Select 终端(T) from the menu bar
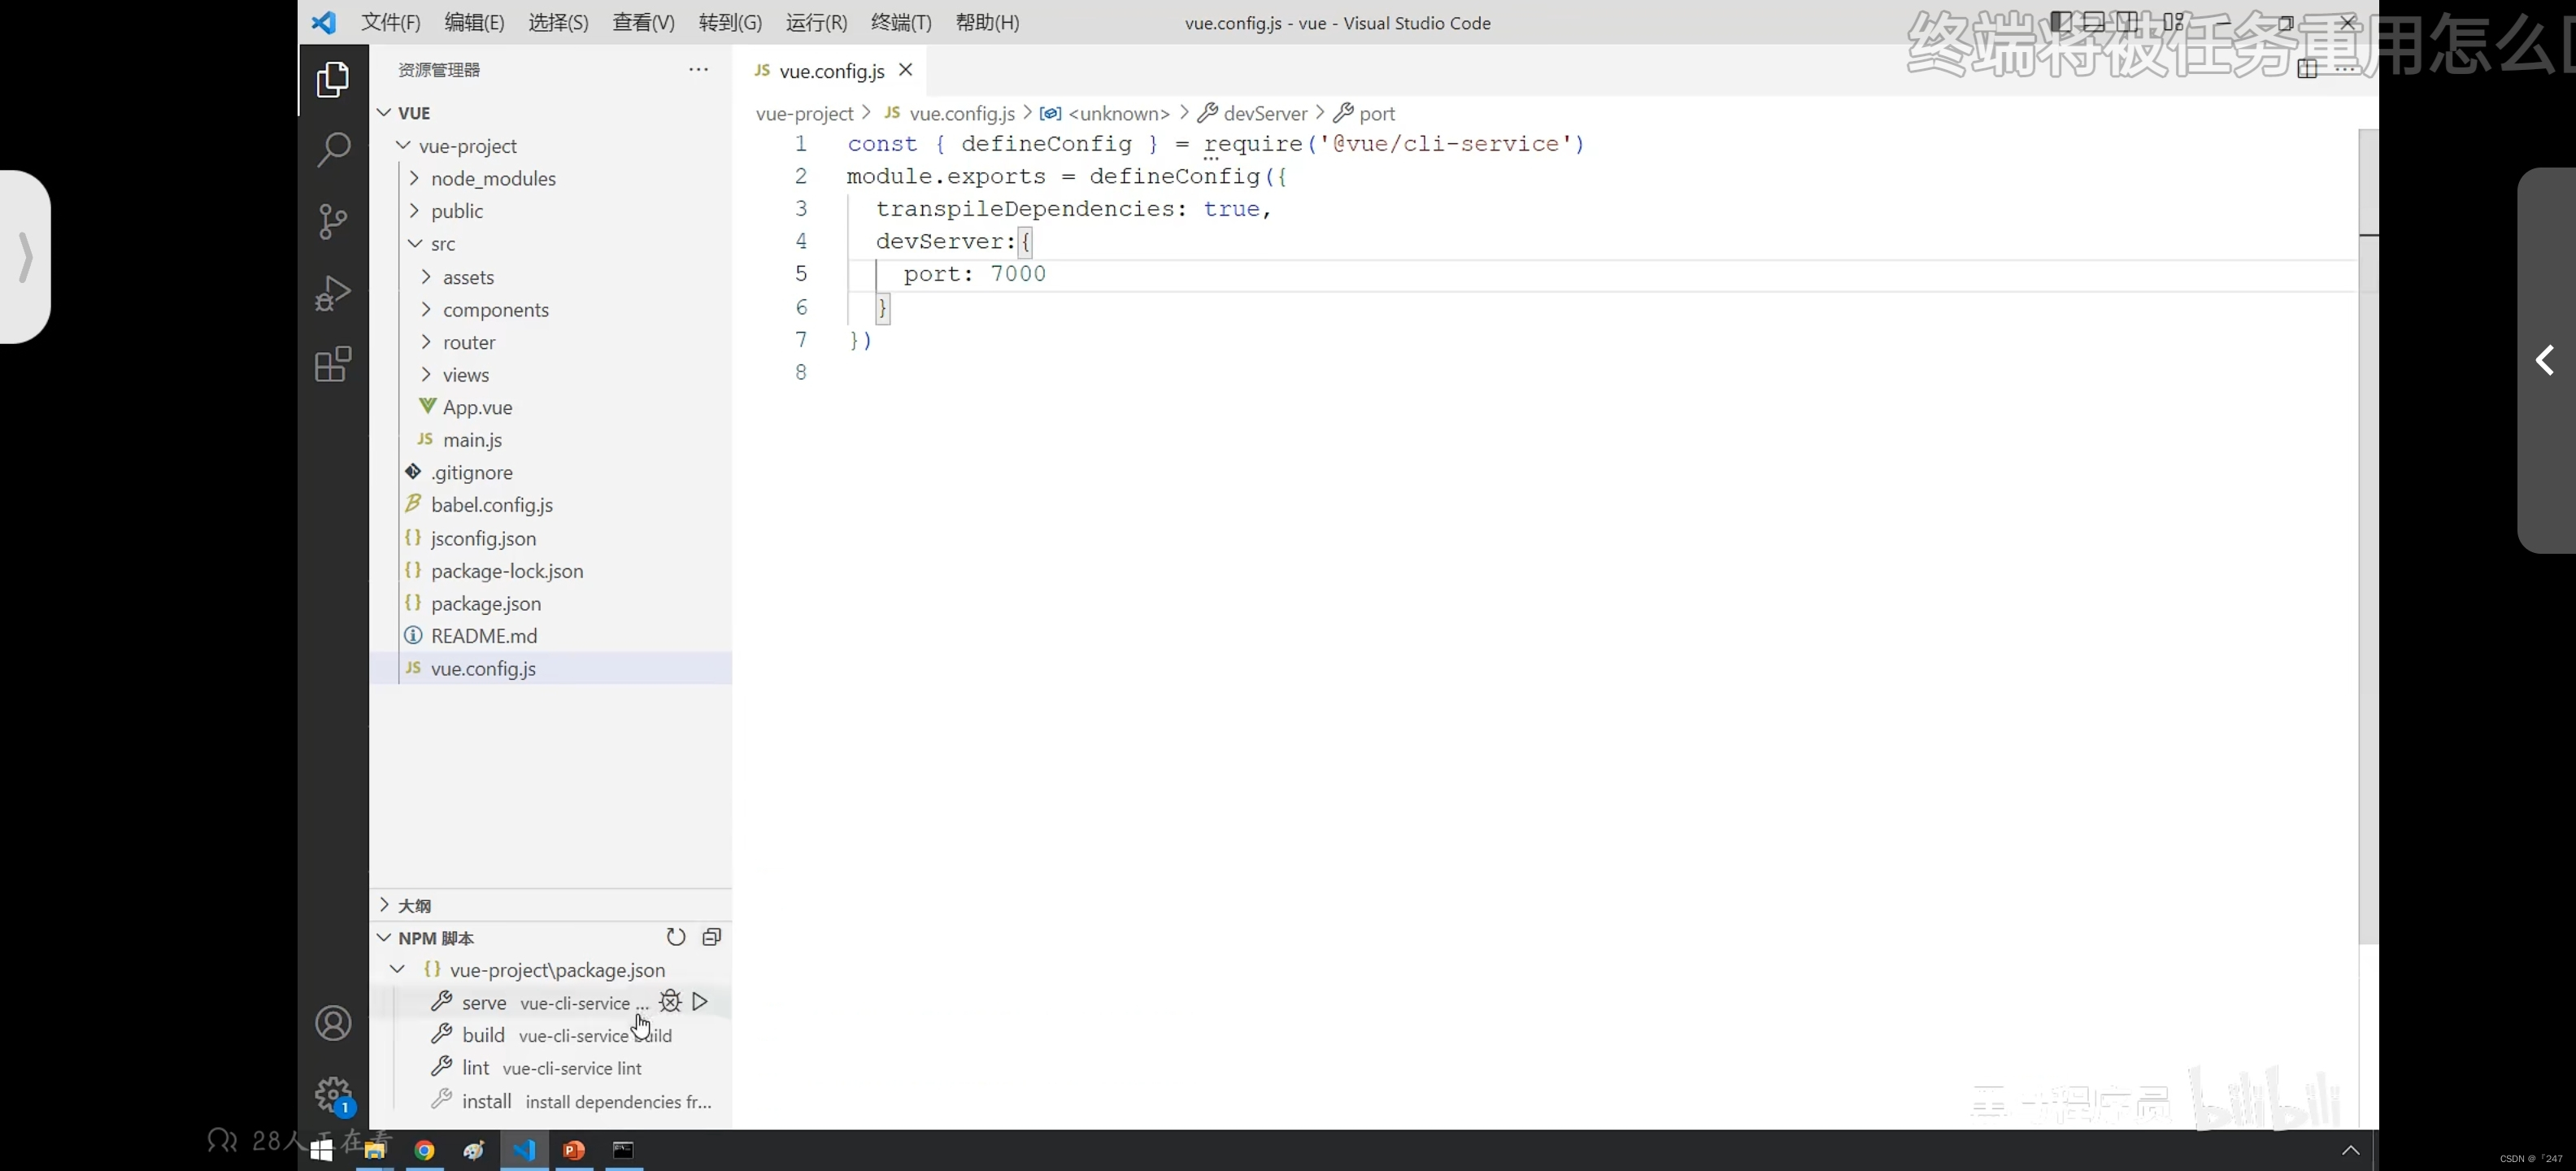This screenshot has height=1171, width=2576. 899,21
